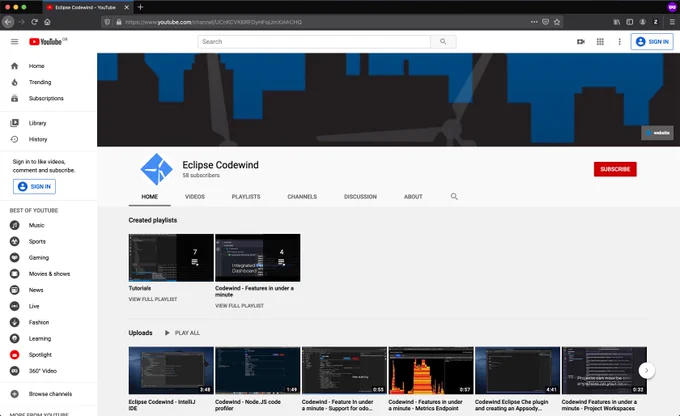Switch to the VIDEOS tab

[195, 197]
